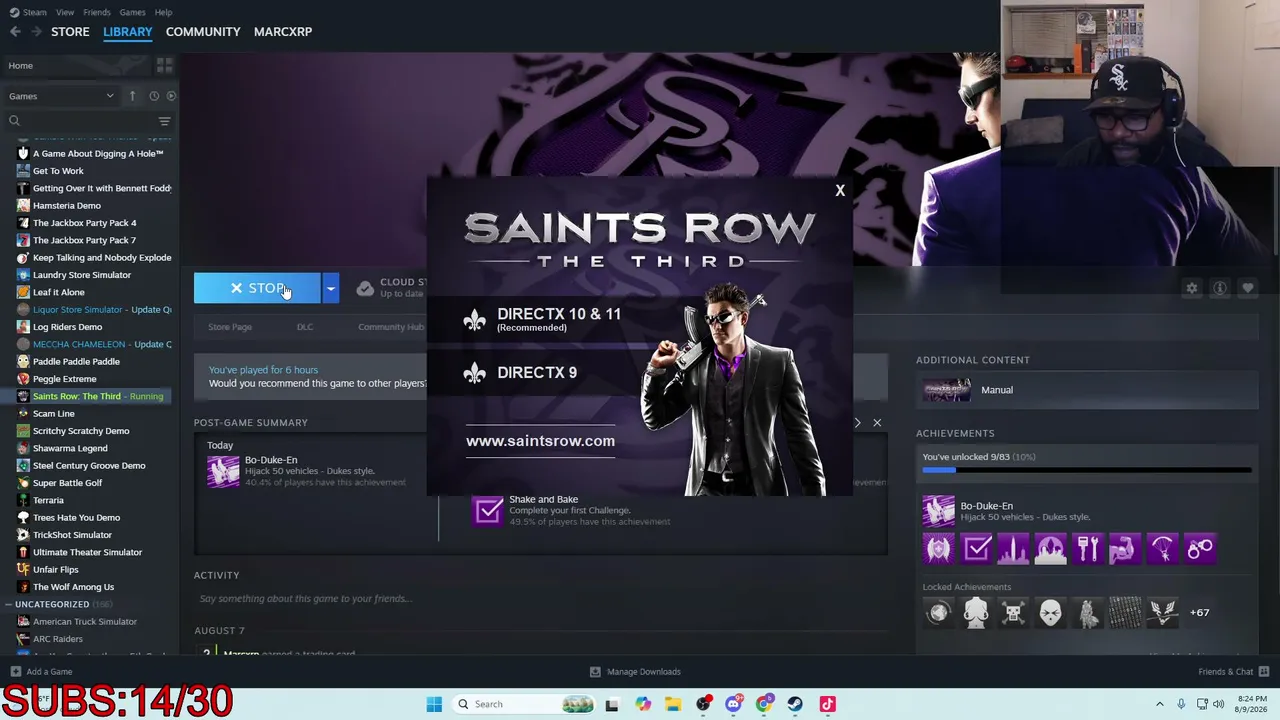The height and width of the screenshot is (720, 1280).
Task: Select the purple checkmark achievement in Achievements panel
Action: (x=977, y=548)
